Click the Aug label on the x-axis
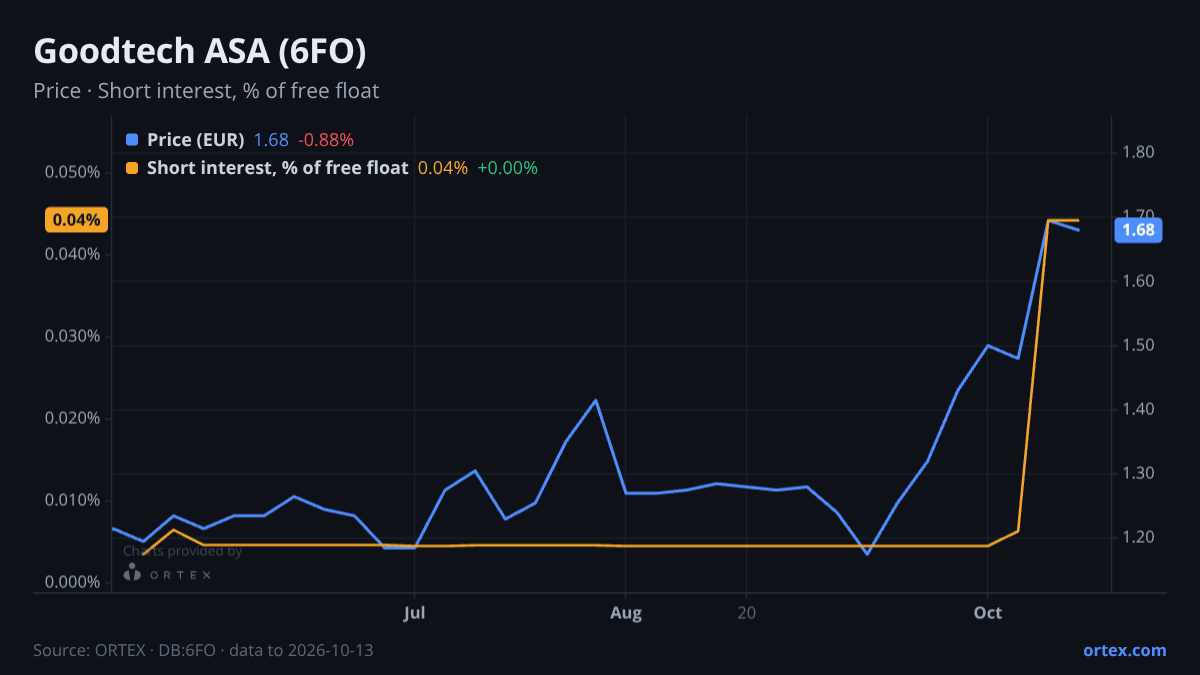 (626, 612)
